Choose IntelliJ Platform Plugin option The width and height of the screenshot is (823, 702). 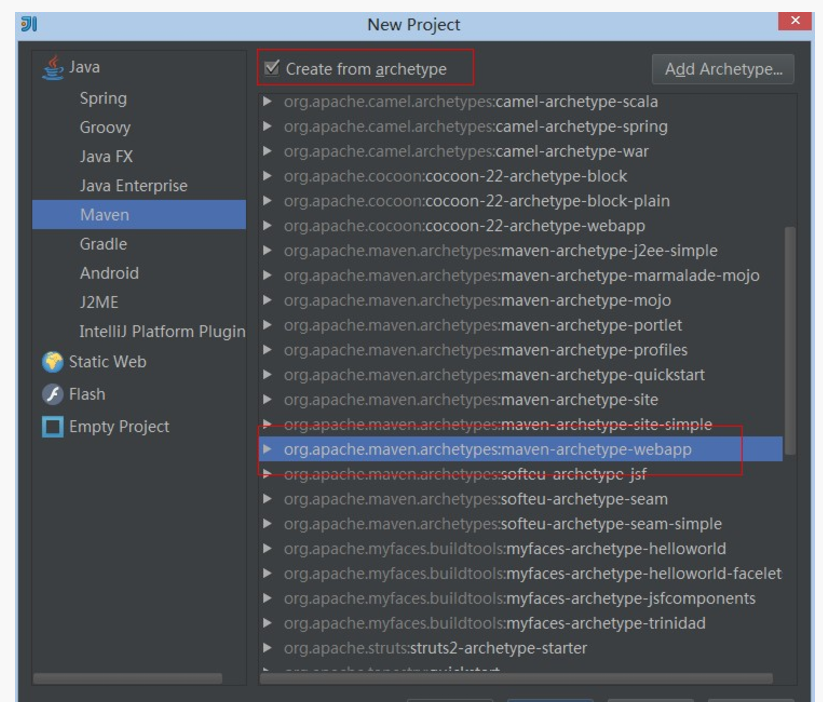[x=162, y=331]
